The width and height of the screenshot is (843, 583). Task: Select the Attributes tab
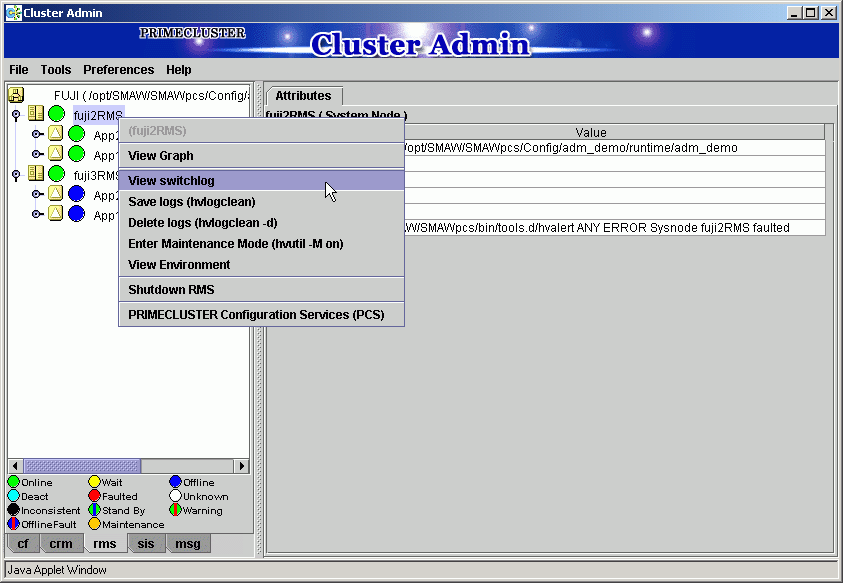click(304, 96)
